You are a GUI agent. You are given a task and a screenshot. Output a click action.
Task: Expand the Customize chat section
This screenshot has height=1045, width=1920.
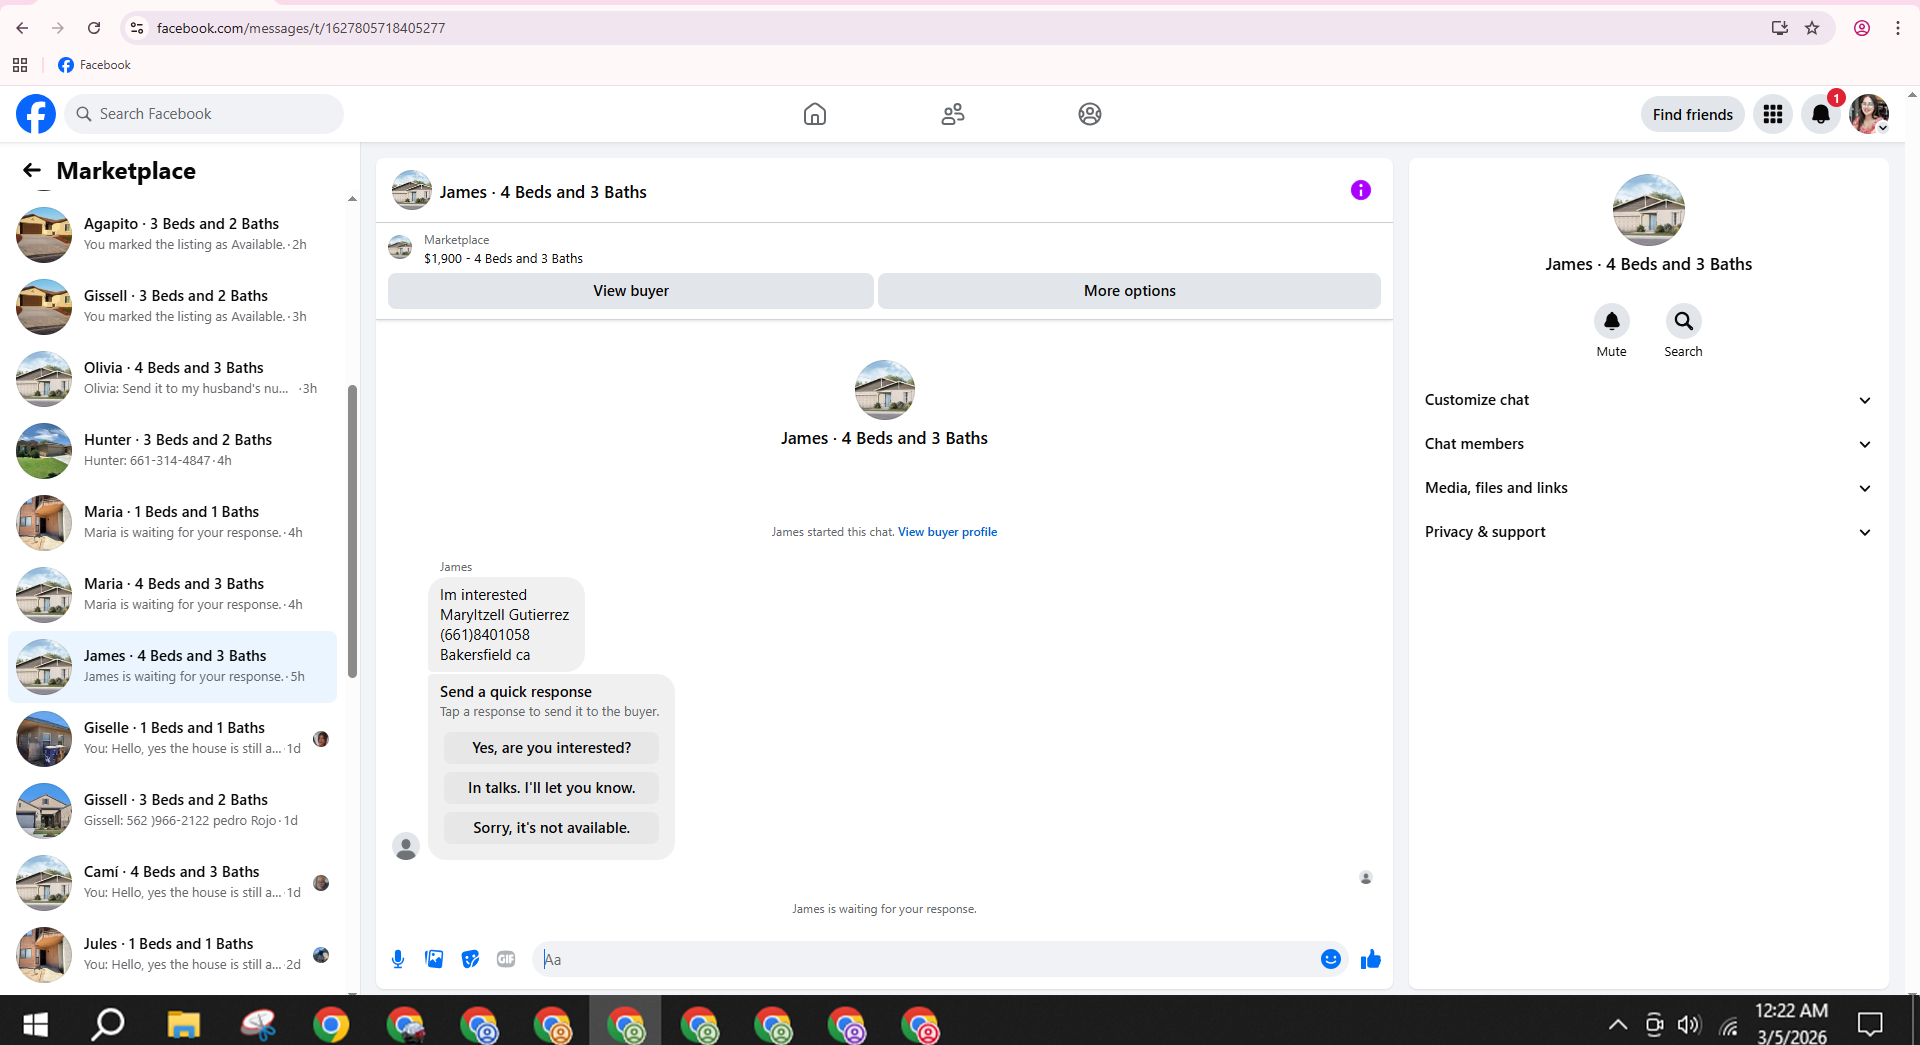1648,400
